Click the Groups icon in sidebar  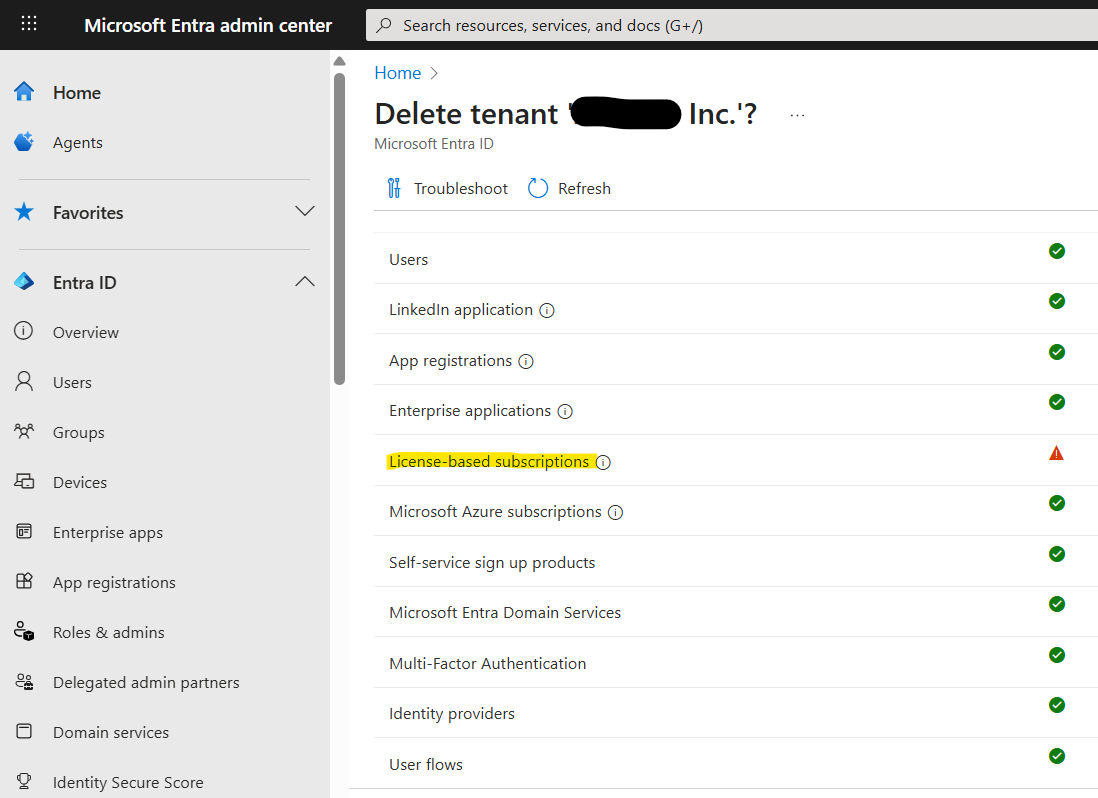point(24,431)
